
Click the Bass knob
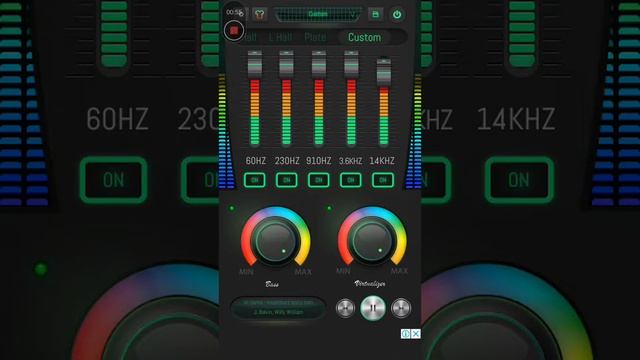pyautogui.click(x=276, y=241)
